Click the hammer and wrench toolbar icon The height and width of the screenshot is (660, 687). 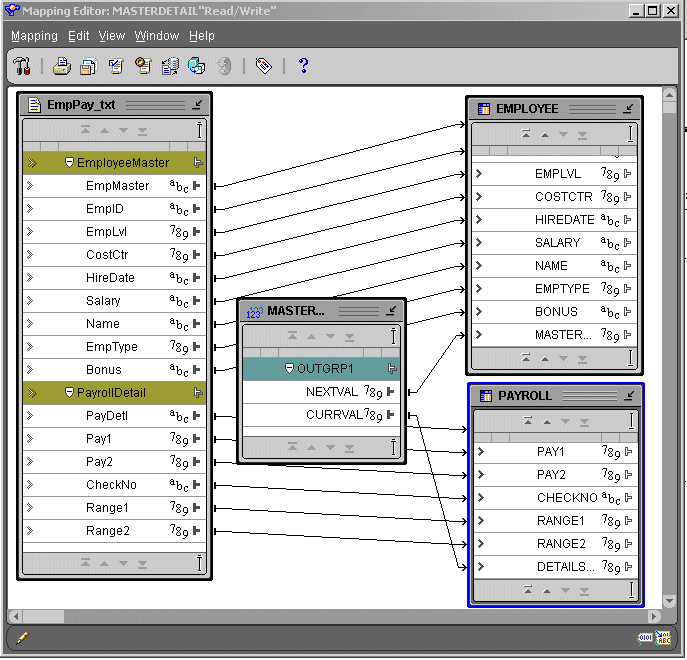22,66
